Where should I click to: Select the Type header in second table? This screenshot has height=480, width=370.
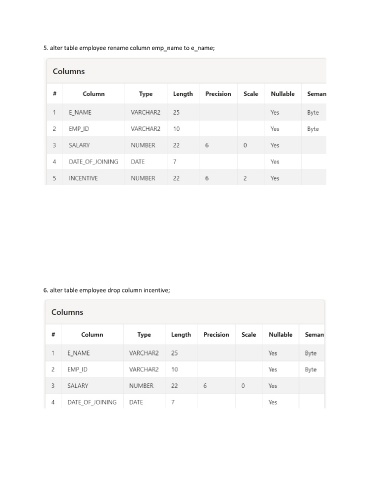[x=144, y=335]
